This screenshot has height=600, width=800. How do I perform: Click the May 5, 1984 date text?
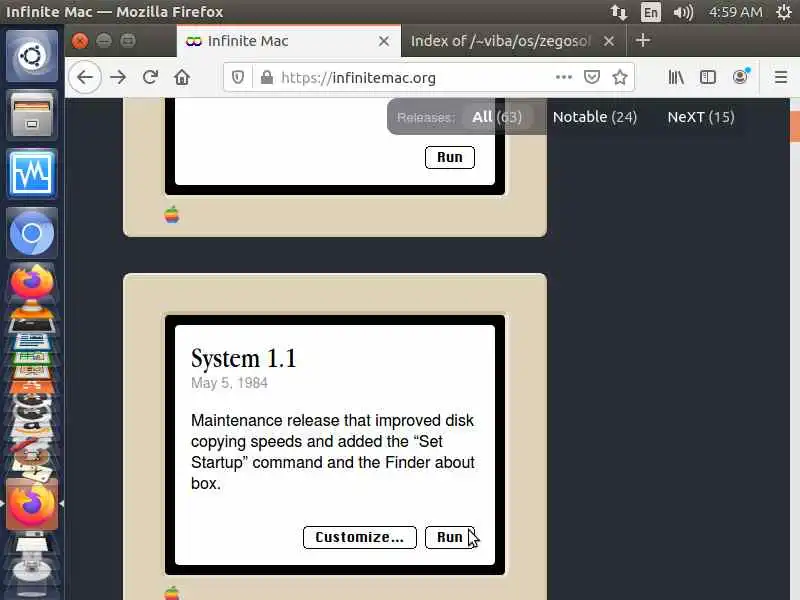pyautogui.click(x=229, y=383)
